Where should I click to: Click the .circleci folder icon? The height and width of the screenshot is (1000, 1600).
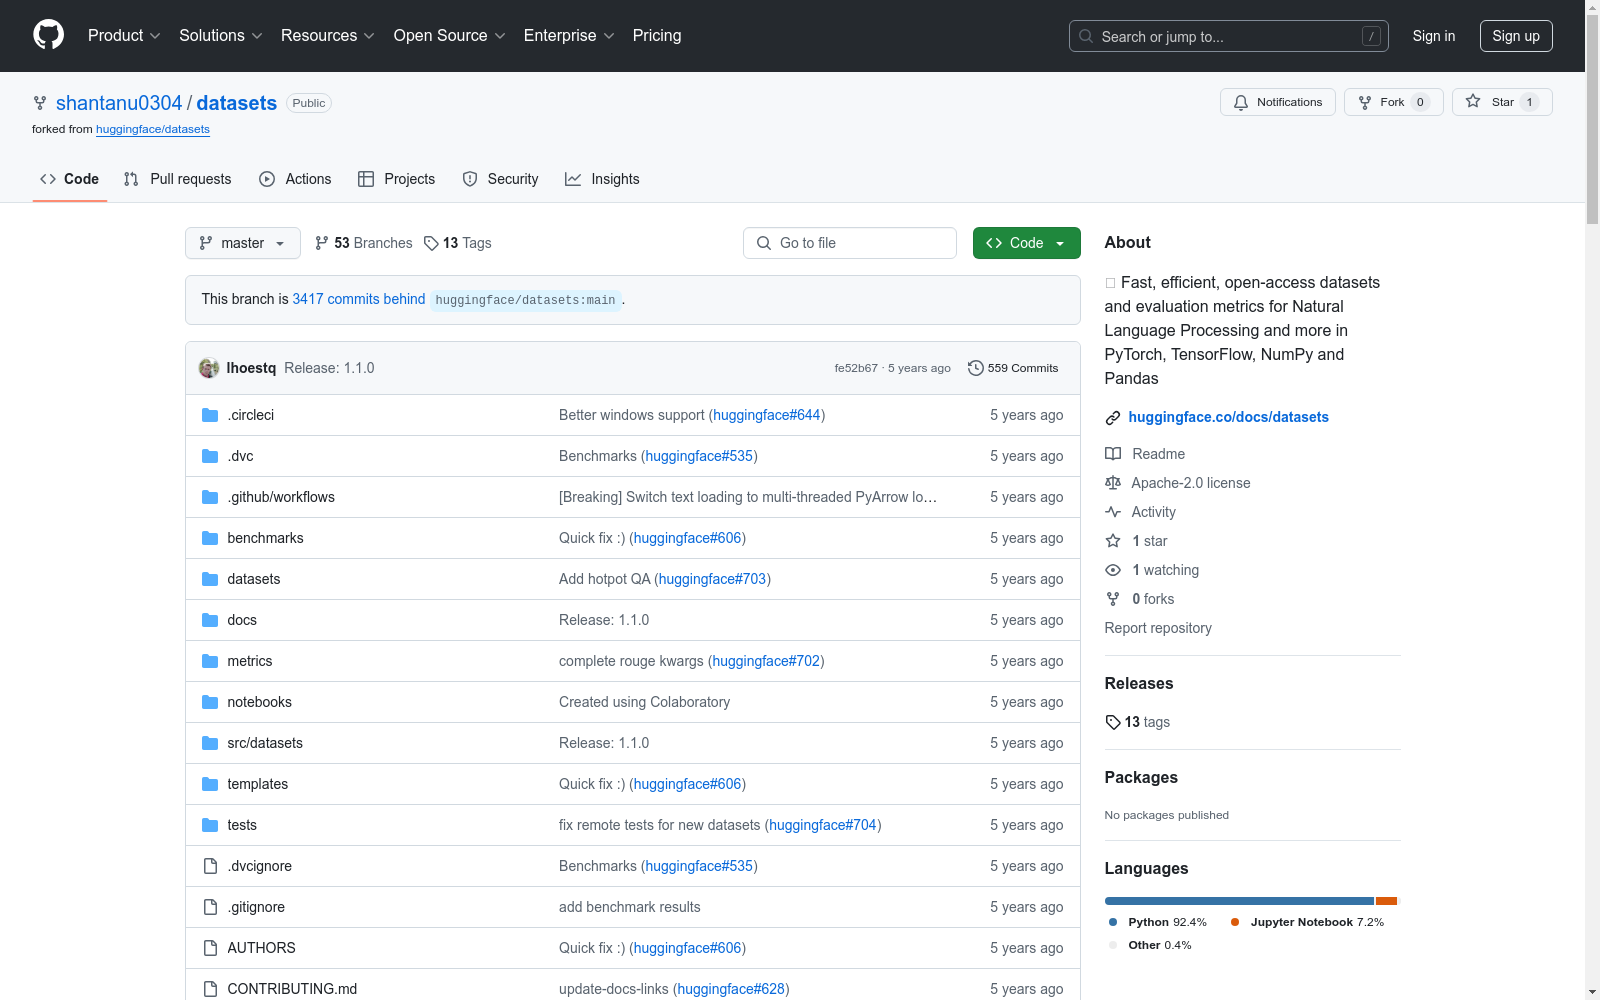(210, 415)
